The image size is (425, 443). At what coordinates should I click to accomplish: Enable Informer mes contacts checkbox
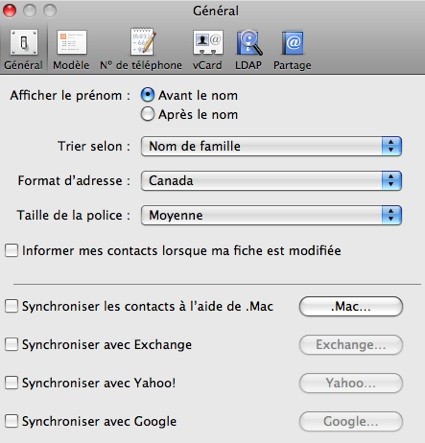tap(11, 250)
